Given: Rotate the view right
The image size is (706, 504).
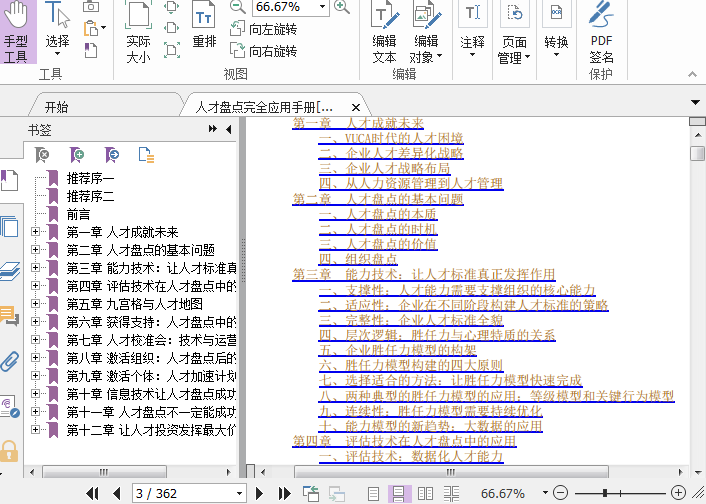Looking at the screenshot, I should point(263,50).
